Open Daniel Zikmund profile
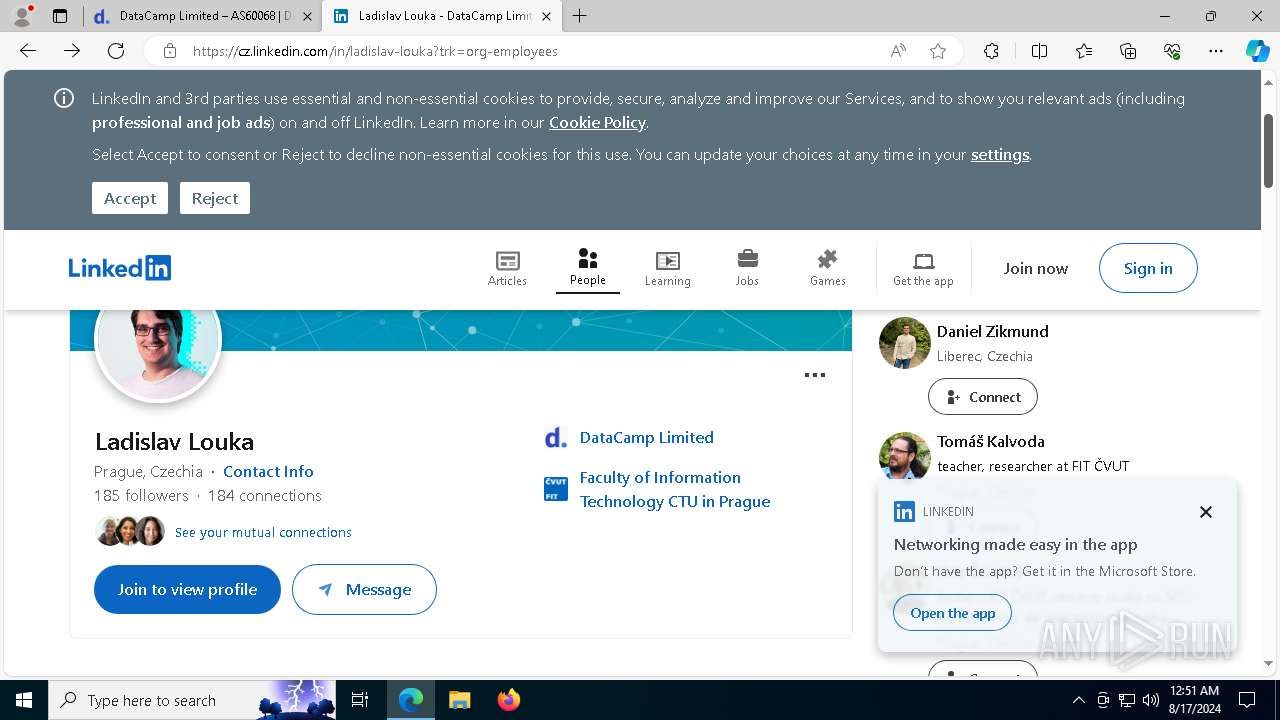 (x=992, y=331)
